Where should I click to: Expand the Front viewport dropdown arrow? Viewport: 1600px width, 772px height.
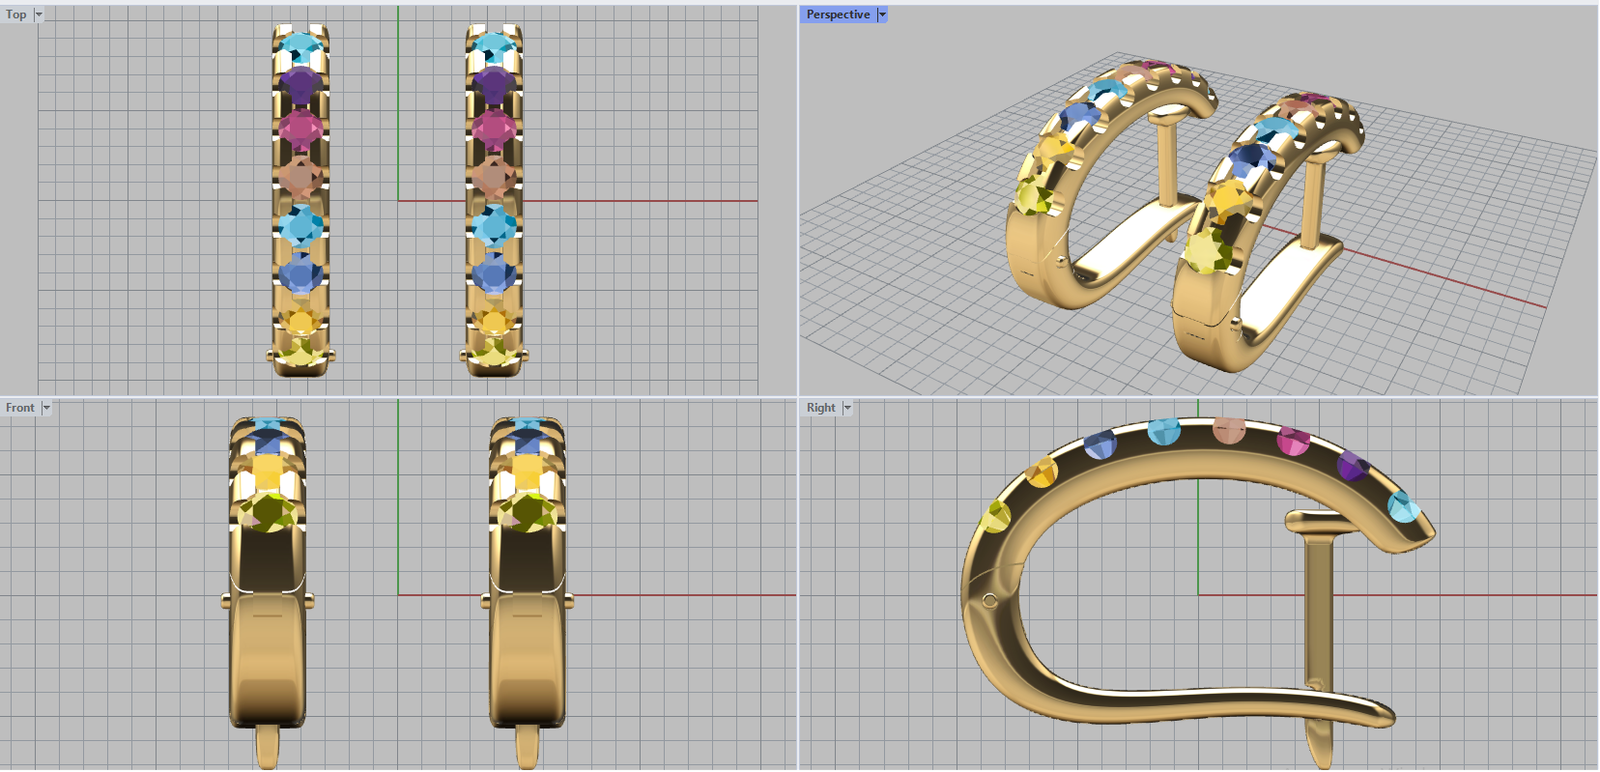46,408
